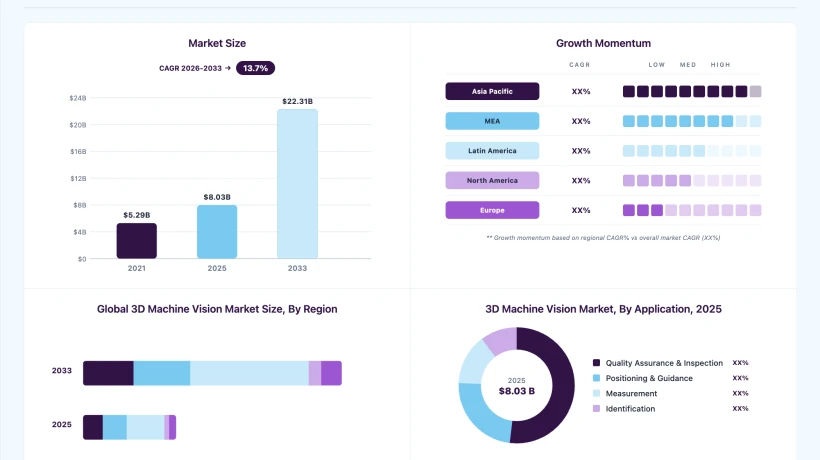Click the $24B axis label
The height and width of the screenshot is (460, 820).
click(x=78, y=98)
